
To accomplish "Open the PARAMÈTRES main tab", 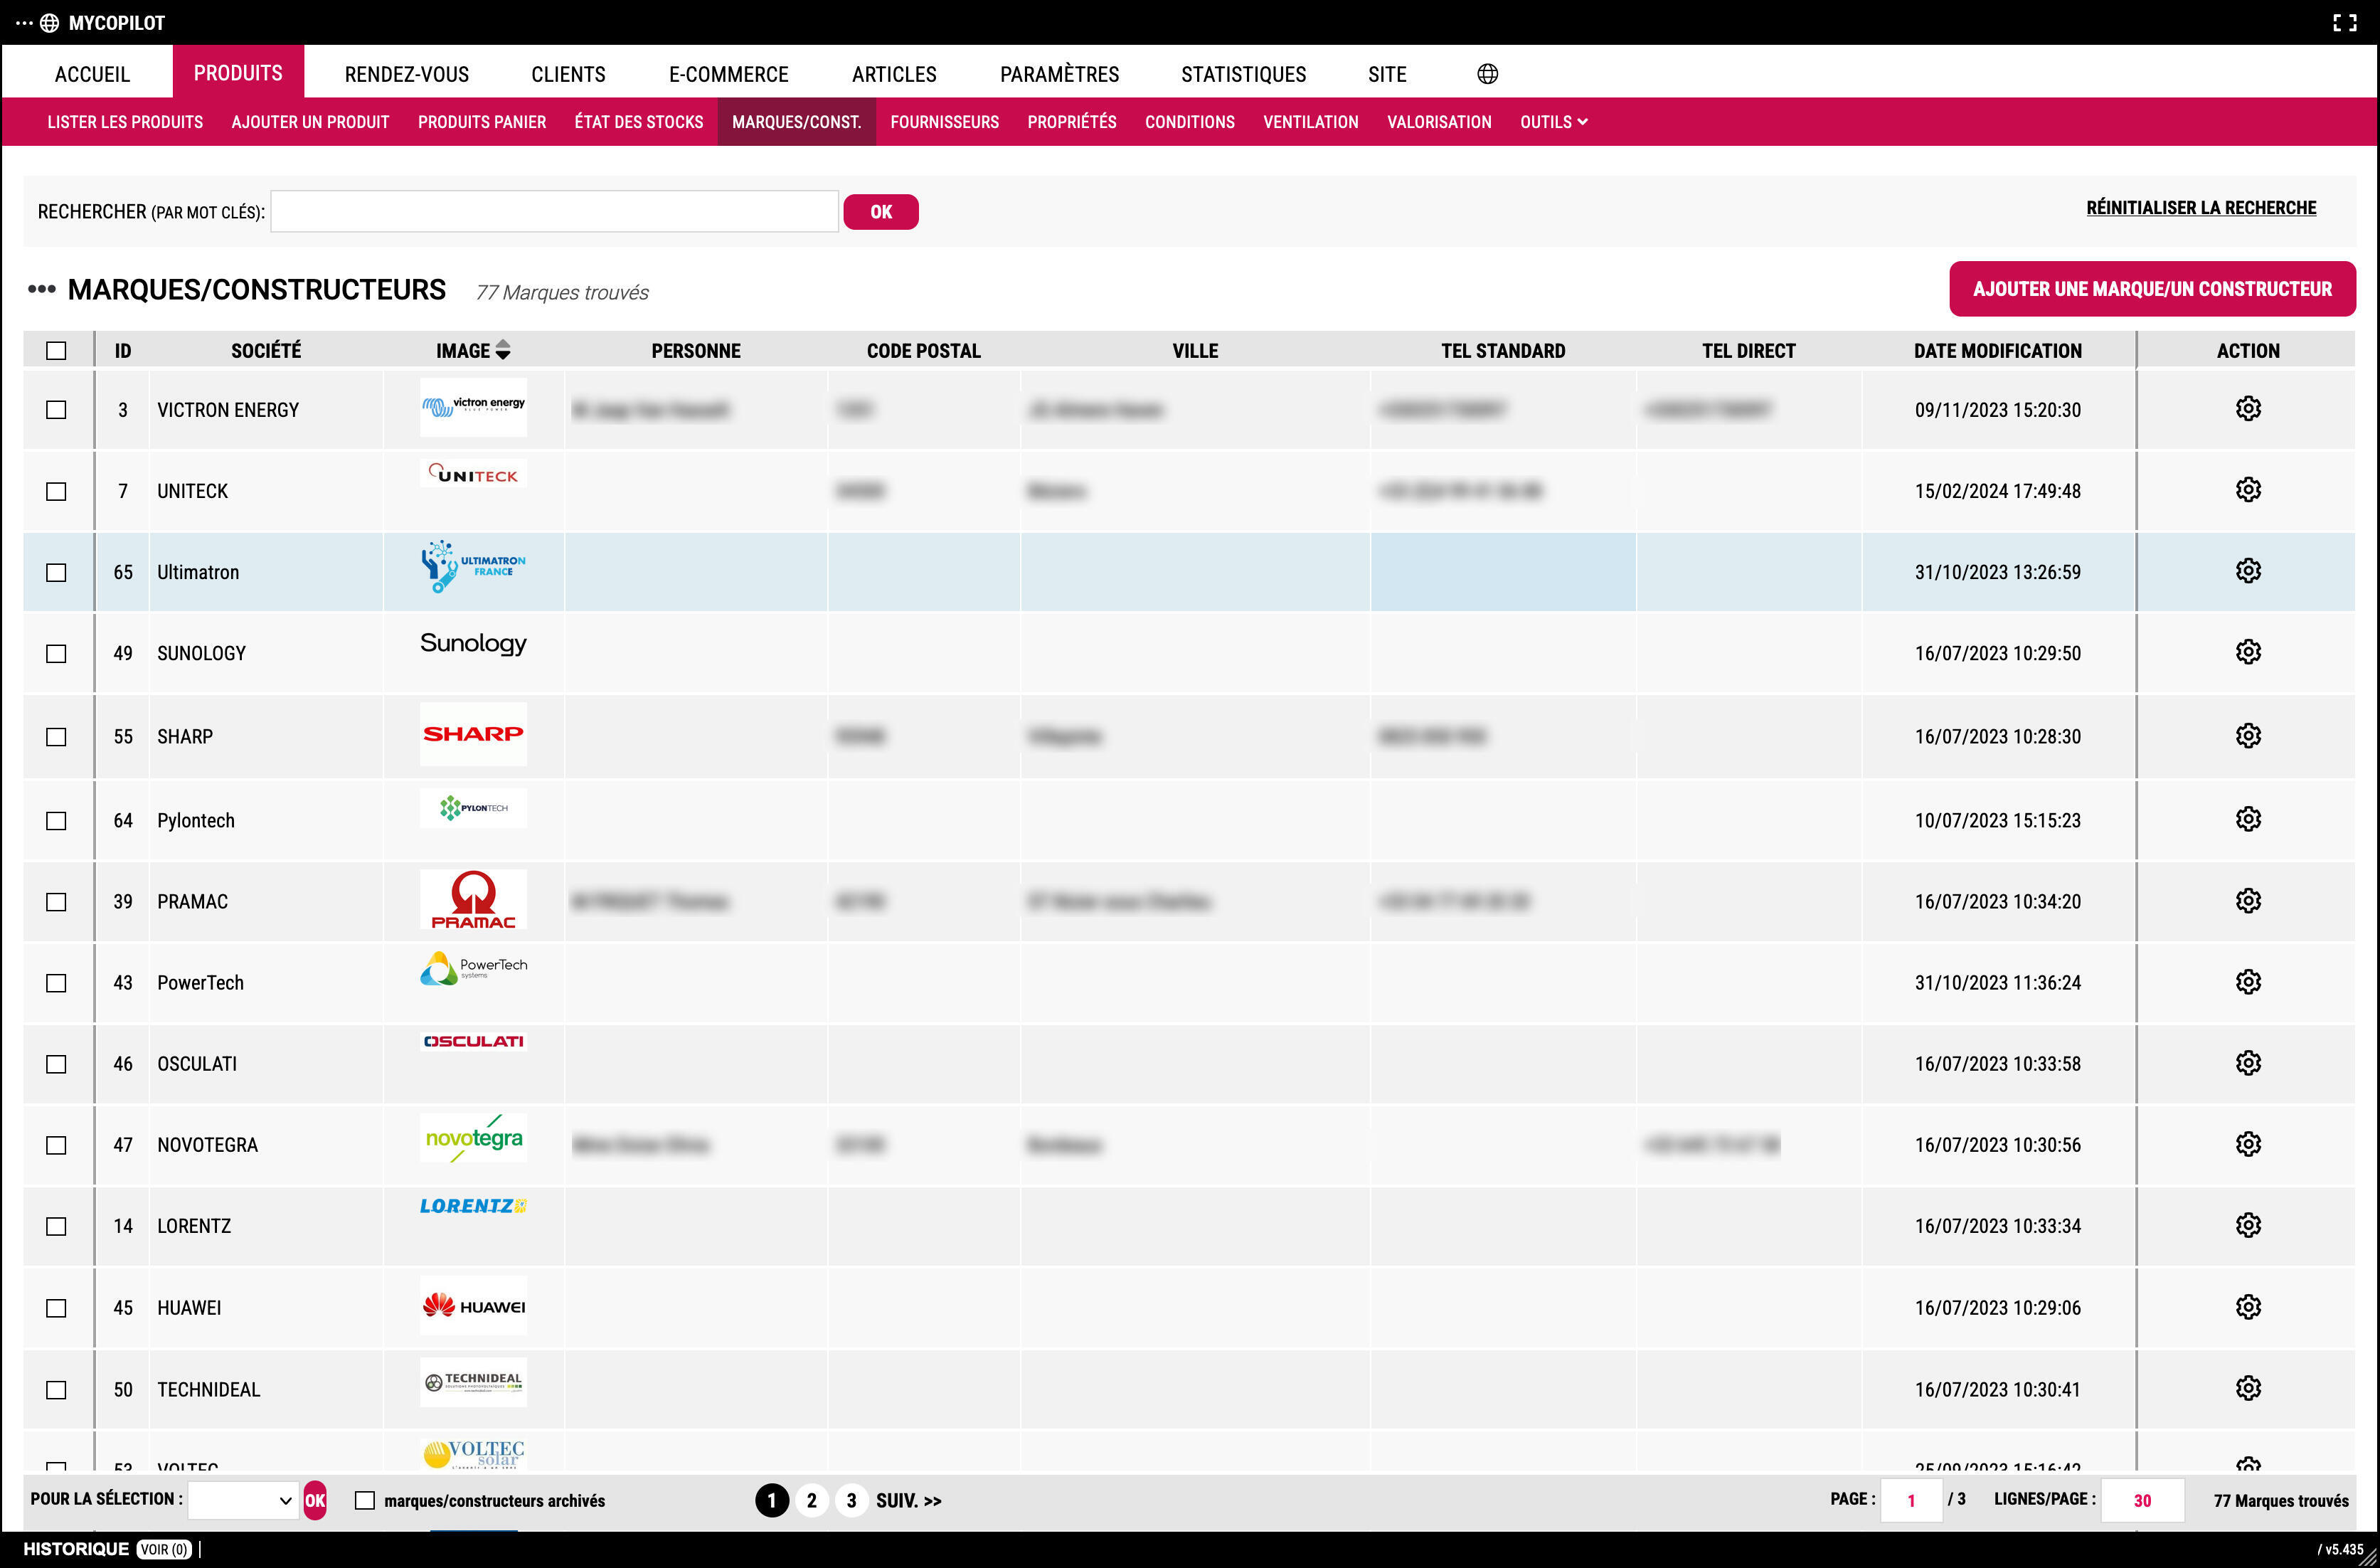I will (x=1059, y=74).
